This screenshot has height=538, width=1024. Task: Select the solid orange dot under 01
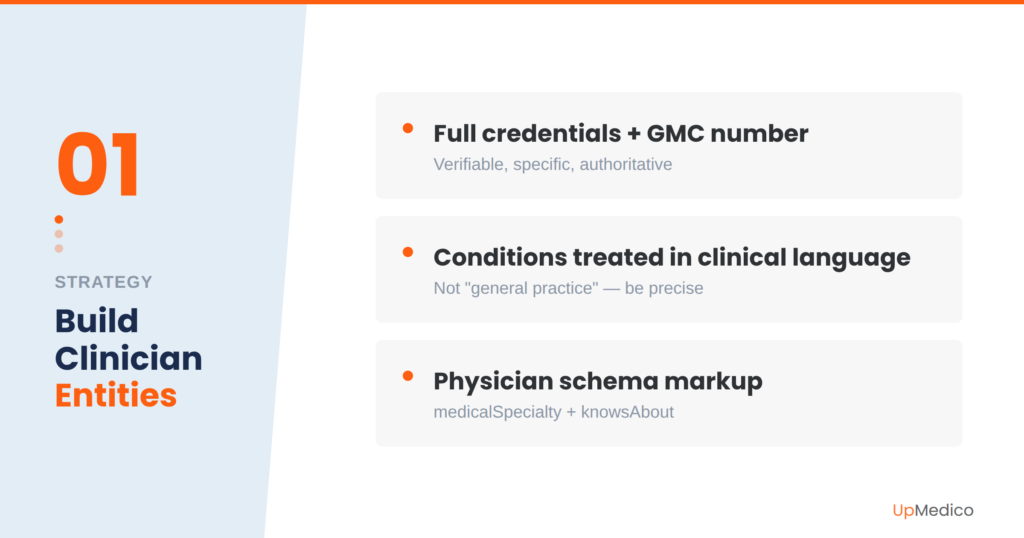point(59,219)
